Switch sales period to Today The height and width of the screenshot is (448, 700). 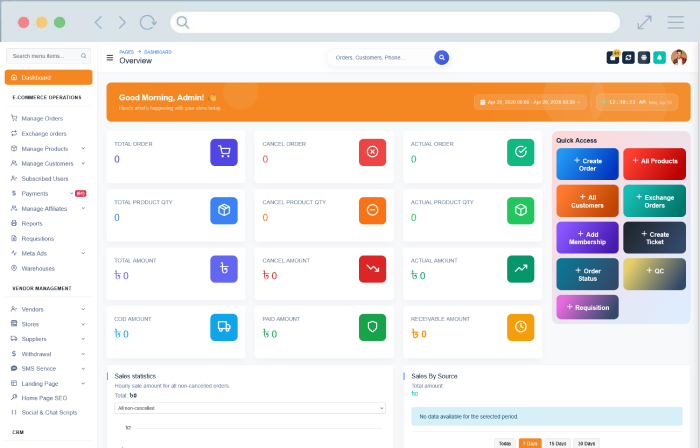tap(505, 443)
